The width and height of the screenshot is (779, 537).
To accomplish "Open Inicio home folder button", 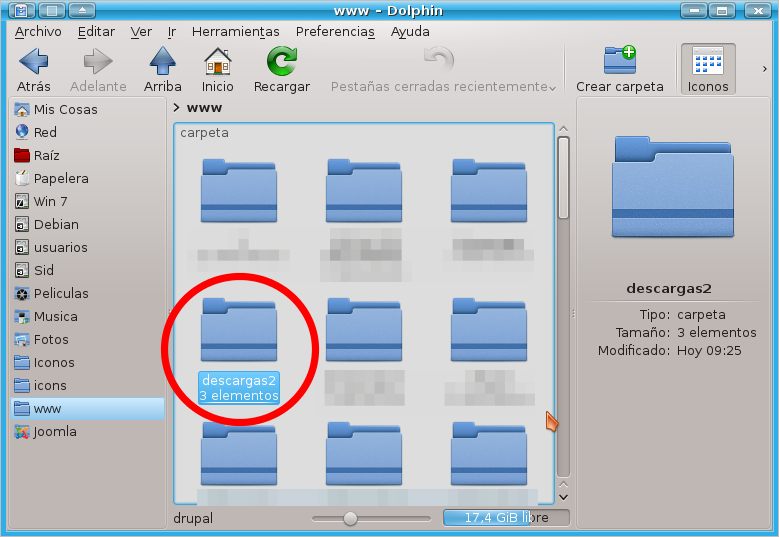I will 218,70.
